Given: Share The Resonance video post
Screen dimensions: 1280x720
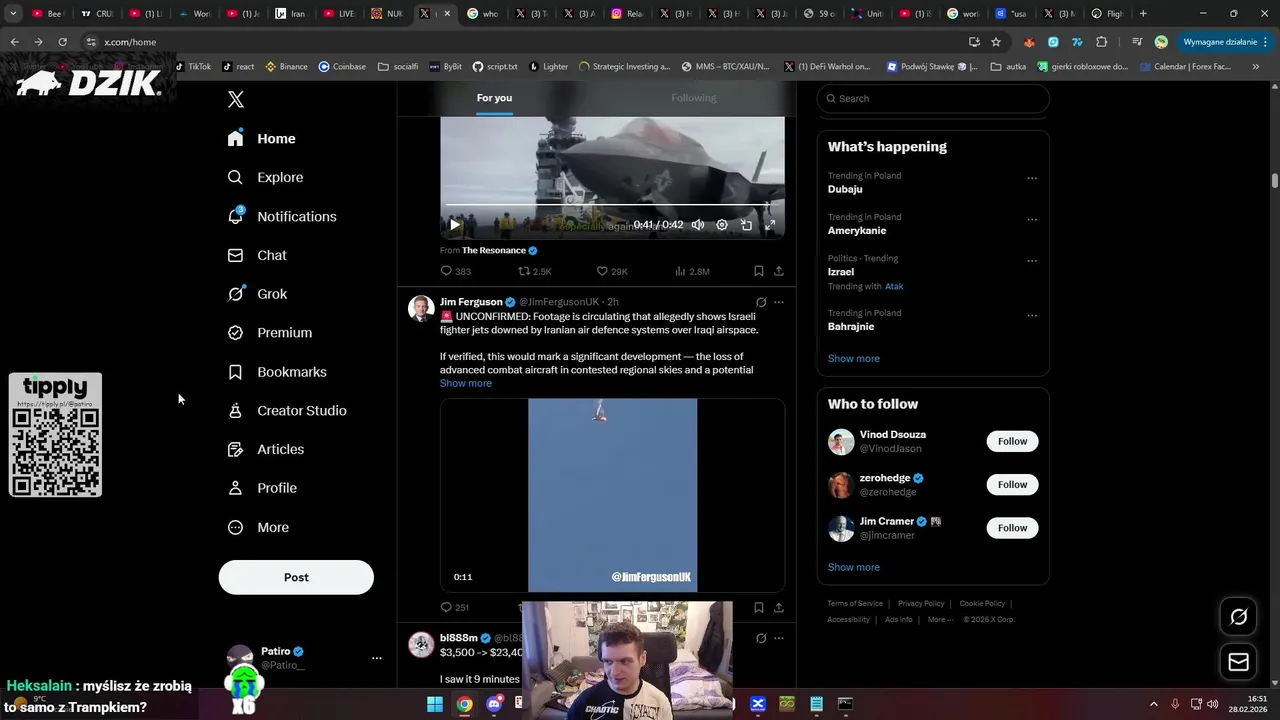Looking at the screenshot, I should (x=779, y=271).
